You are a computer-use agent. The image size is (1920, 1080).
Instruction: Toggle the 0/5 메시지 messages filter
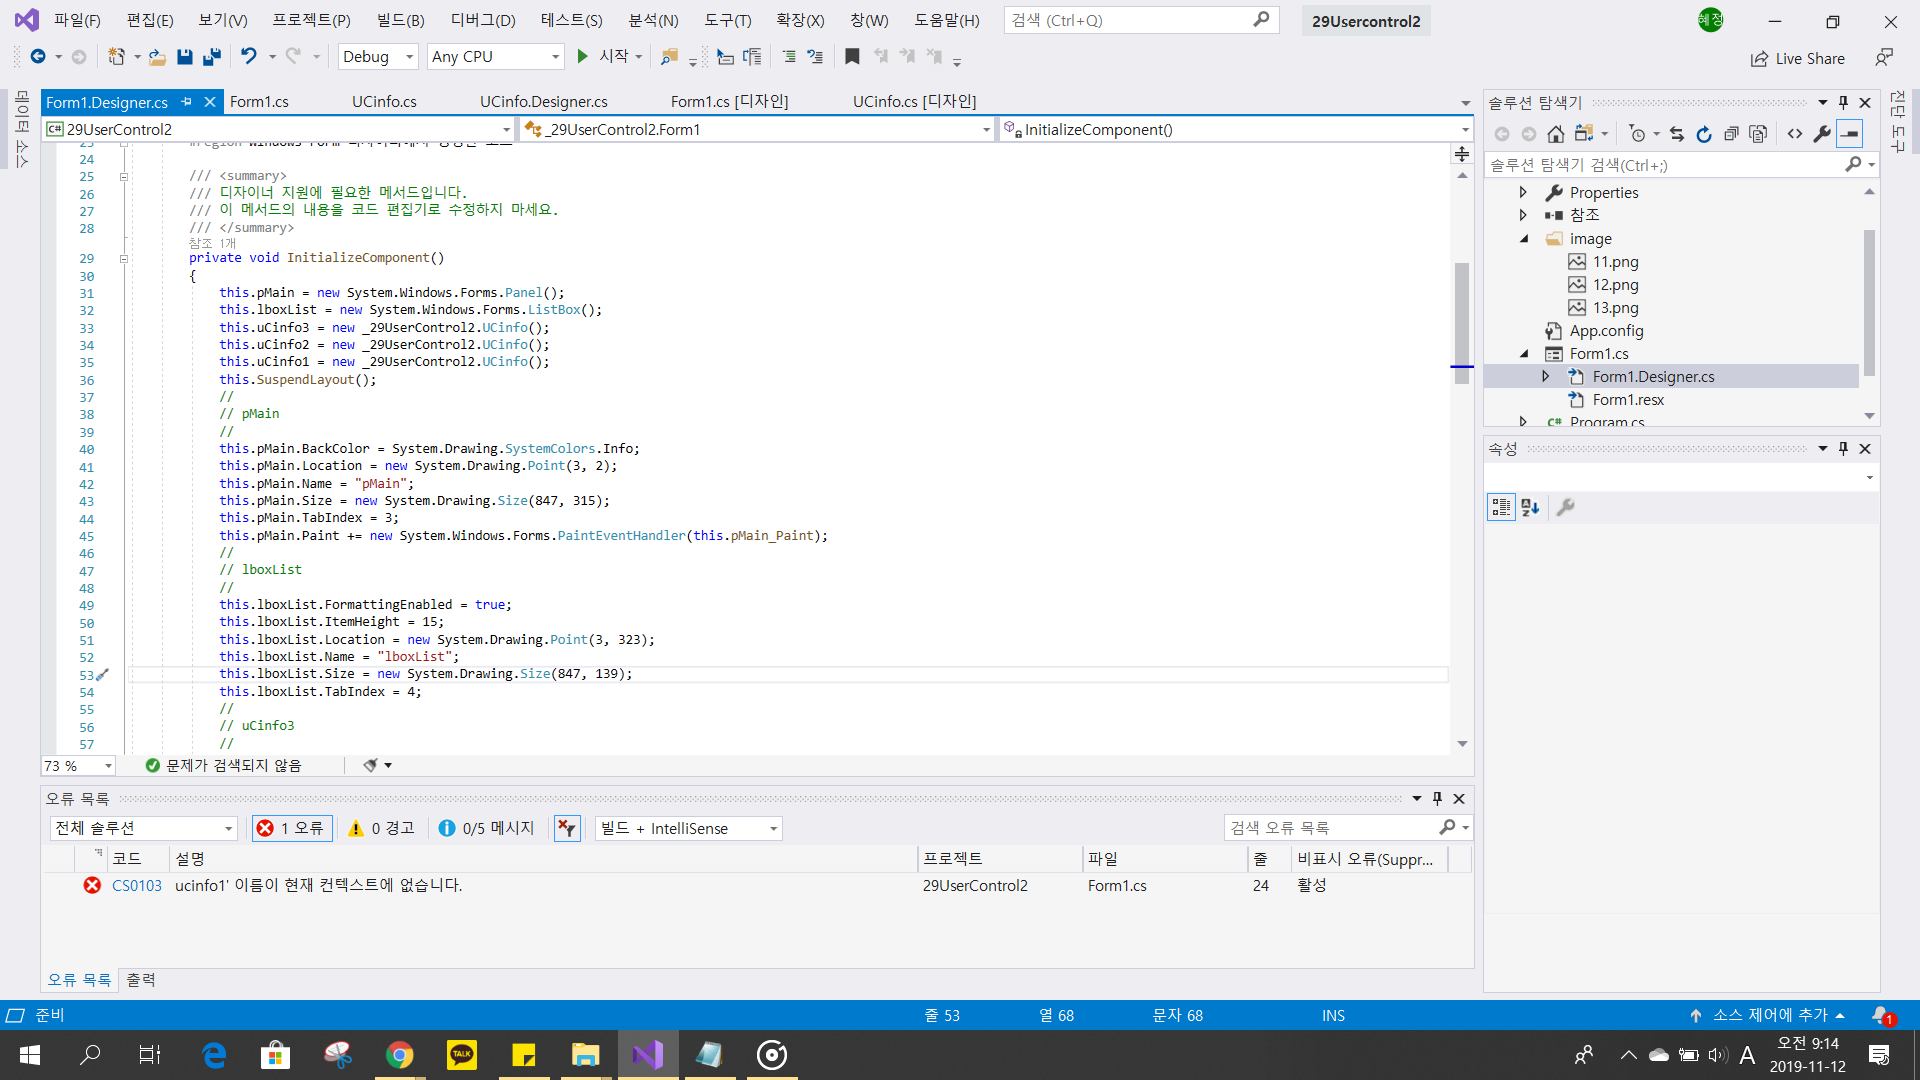(x=486, y=828)
